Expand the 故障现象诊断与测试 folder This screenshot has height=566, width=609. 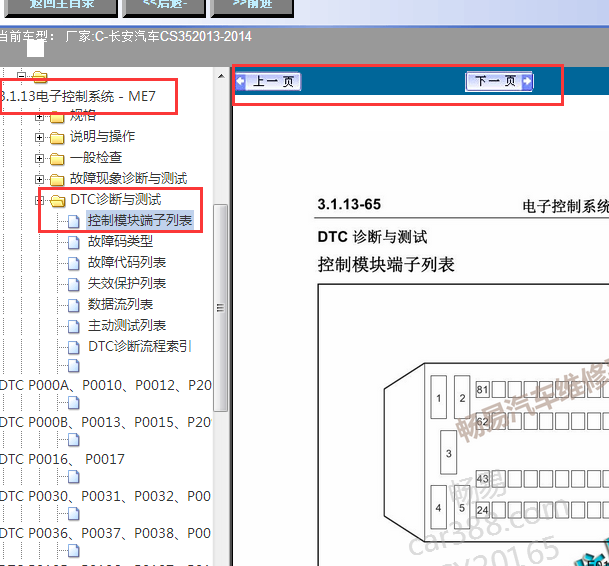(x=39, y=179)
